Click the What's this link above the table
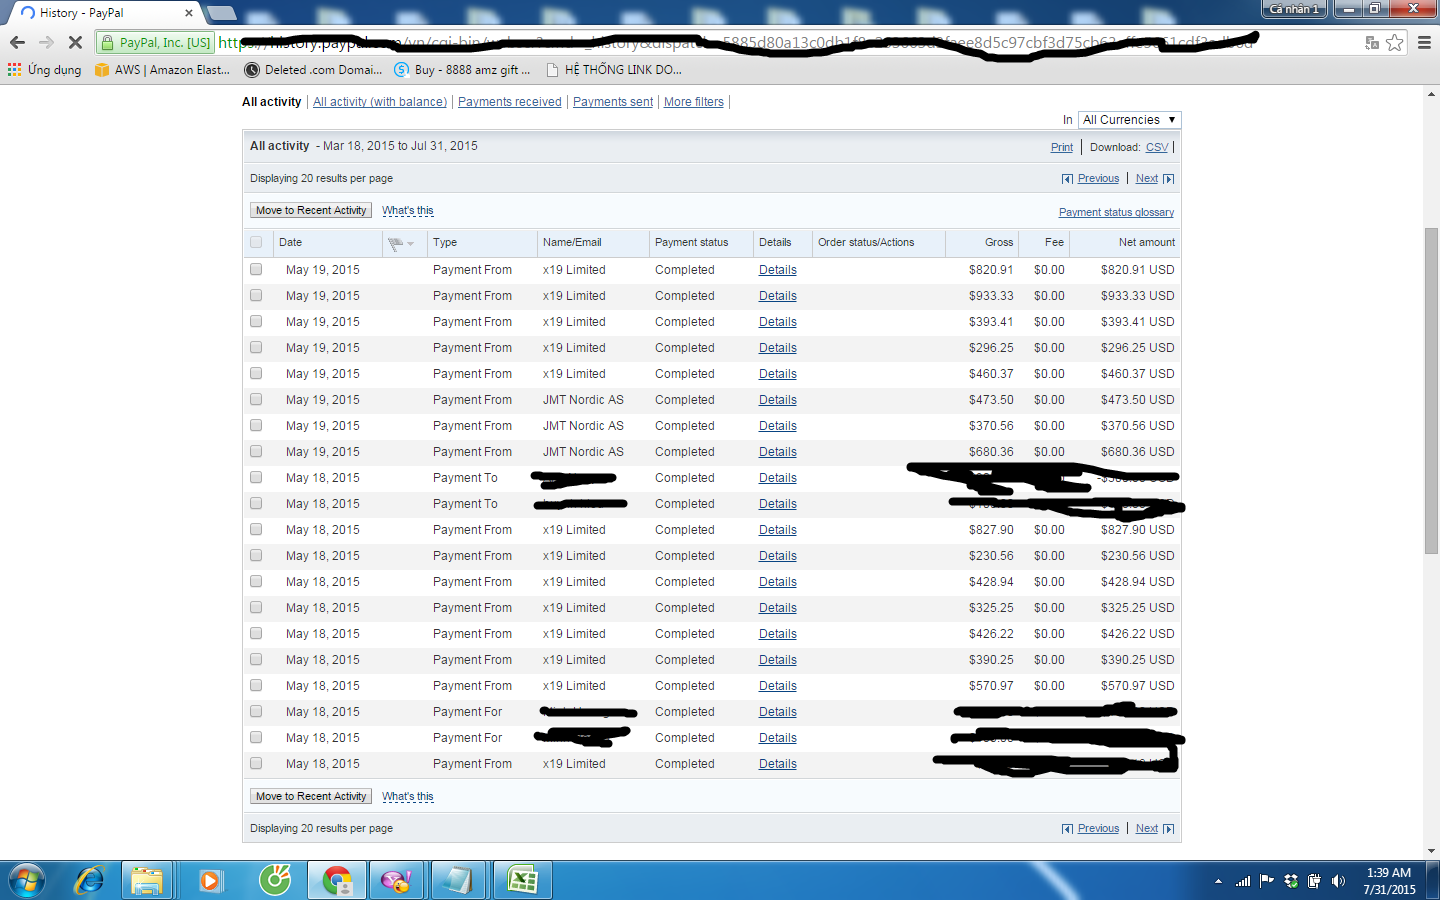The width and height of the screenshot is (1440, 900). [408, 211]
